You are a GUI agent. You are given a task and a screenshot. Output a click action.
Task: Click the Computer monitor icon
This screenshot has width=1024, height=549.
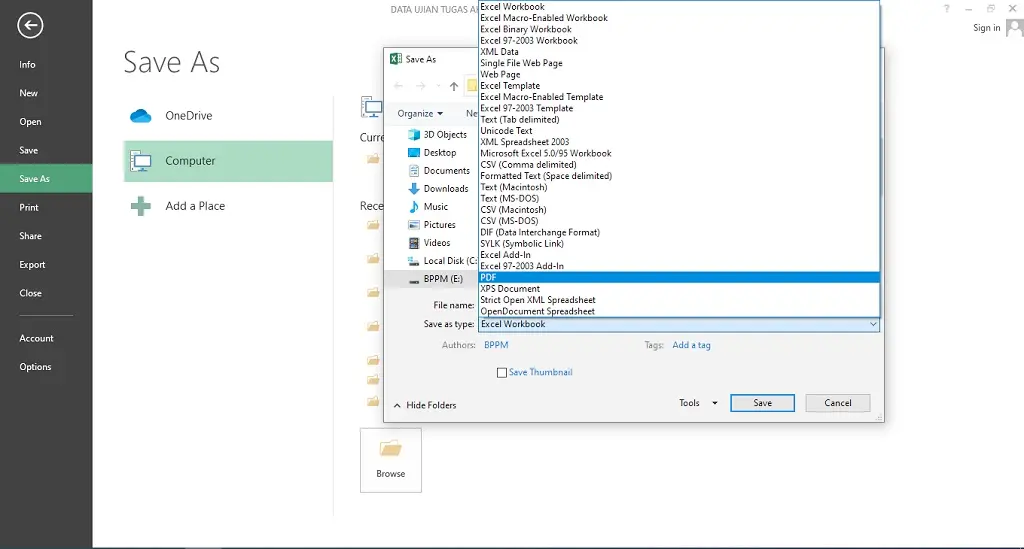(140, 161)
